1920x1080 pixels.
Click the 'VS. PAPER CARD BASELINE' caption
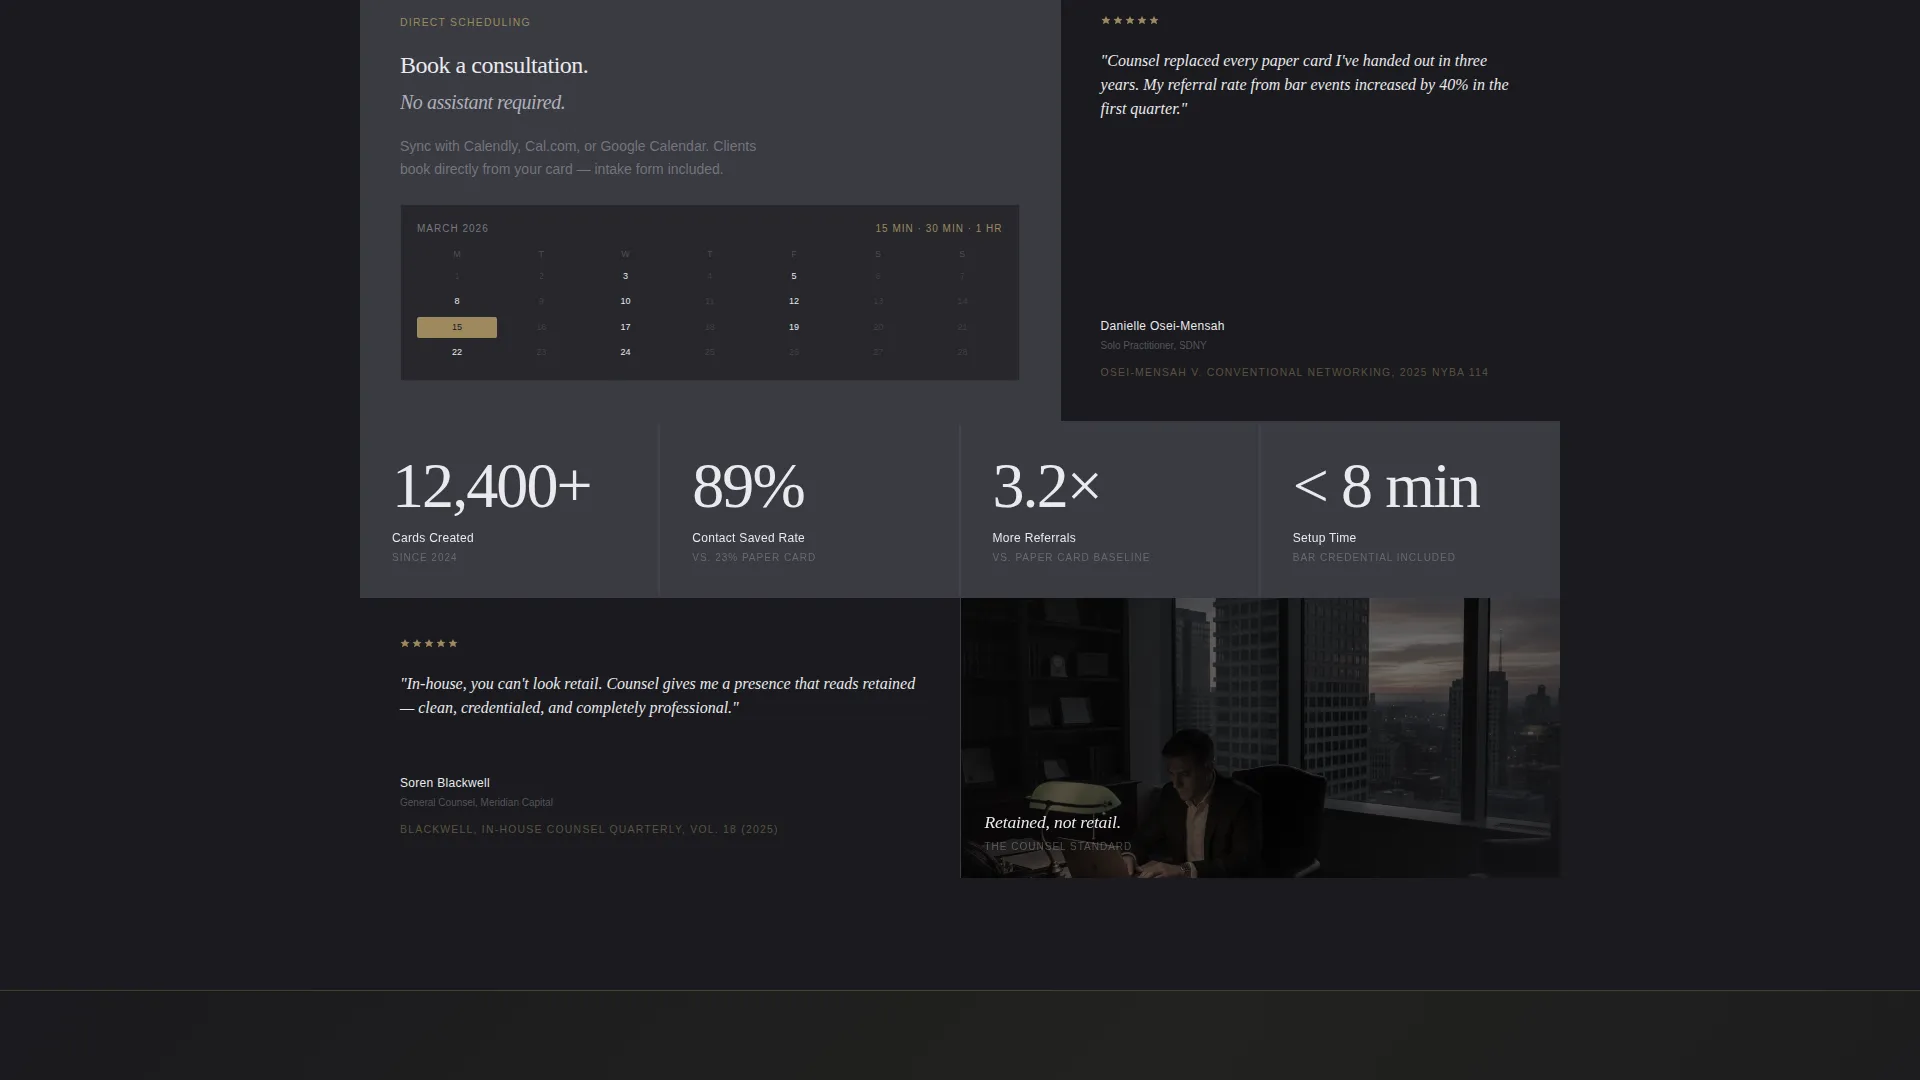pyautogui.click(x=1071, y=558)
